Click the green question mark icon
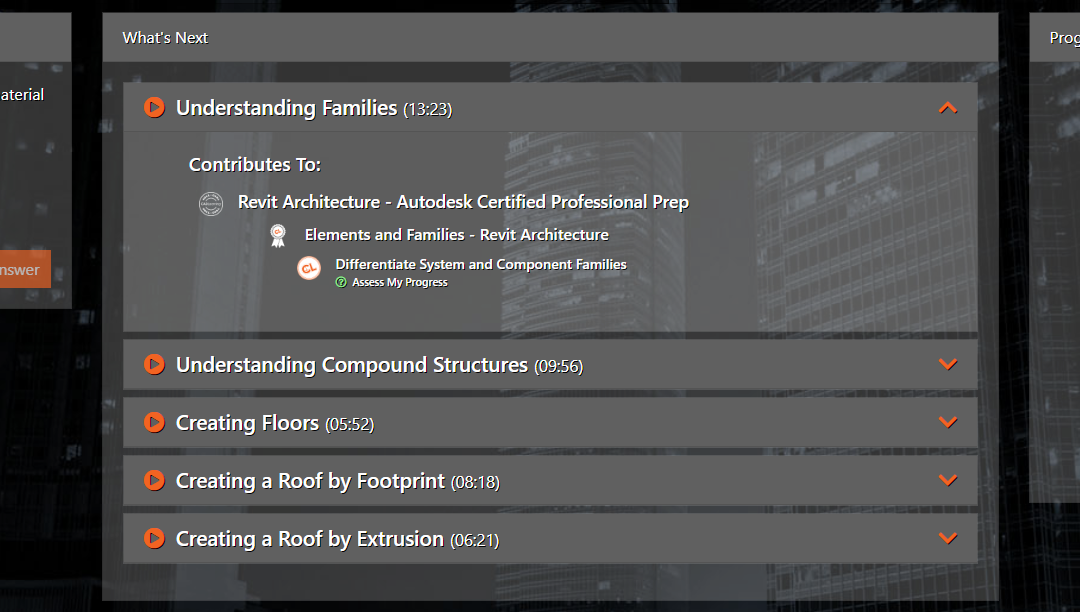1080x612 pixels. tap(341, 283)
